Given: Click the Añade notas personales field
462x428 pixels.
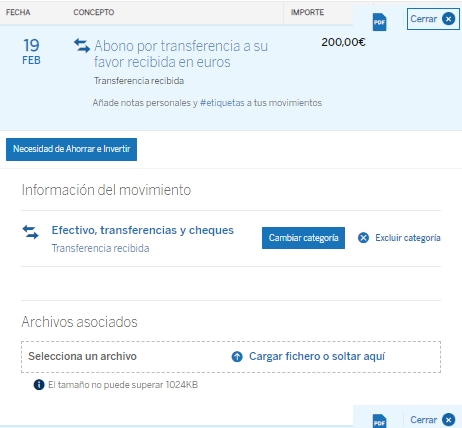Looking at the screenshot, I should (x=207, y=103).
